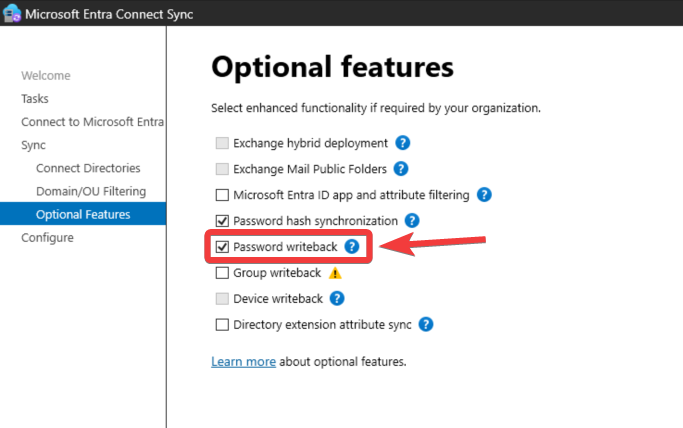The height and width of the screenshot is (428, 683).
Task: Click 'Directory extension attribute sync' label
Action: (x=322, y=325)
